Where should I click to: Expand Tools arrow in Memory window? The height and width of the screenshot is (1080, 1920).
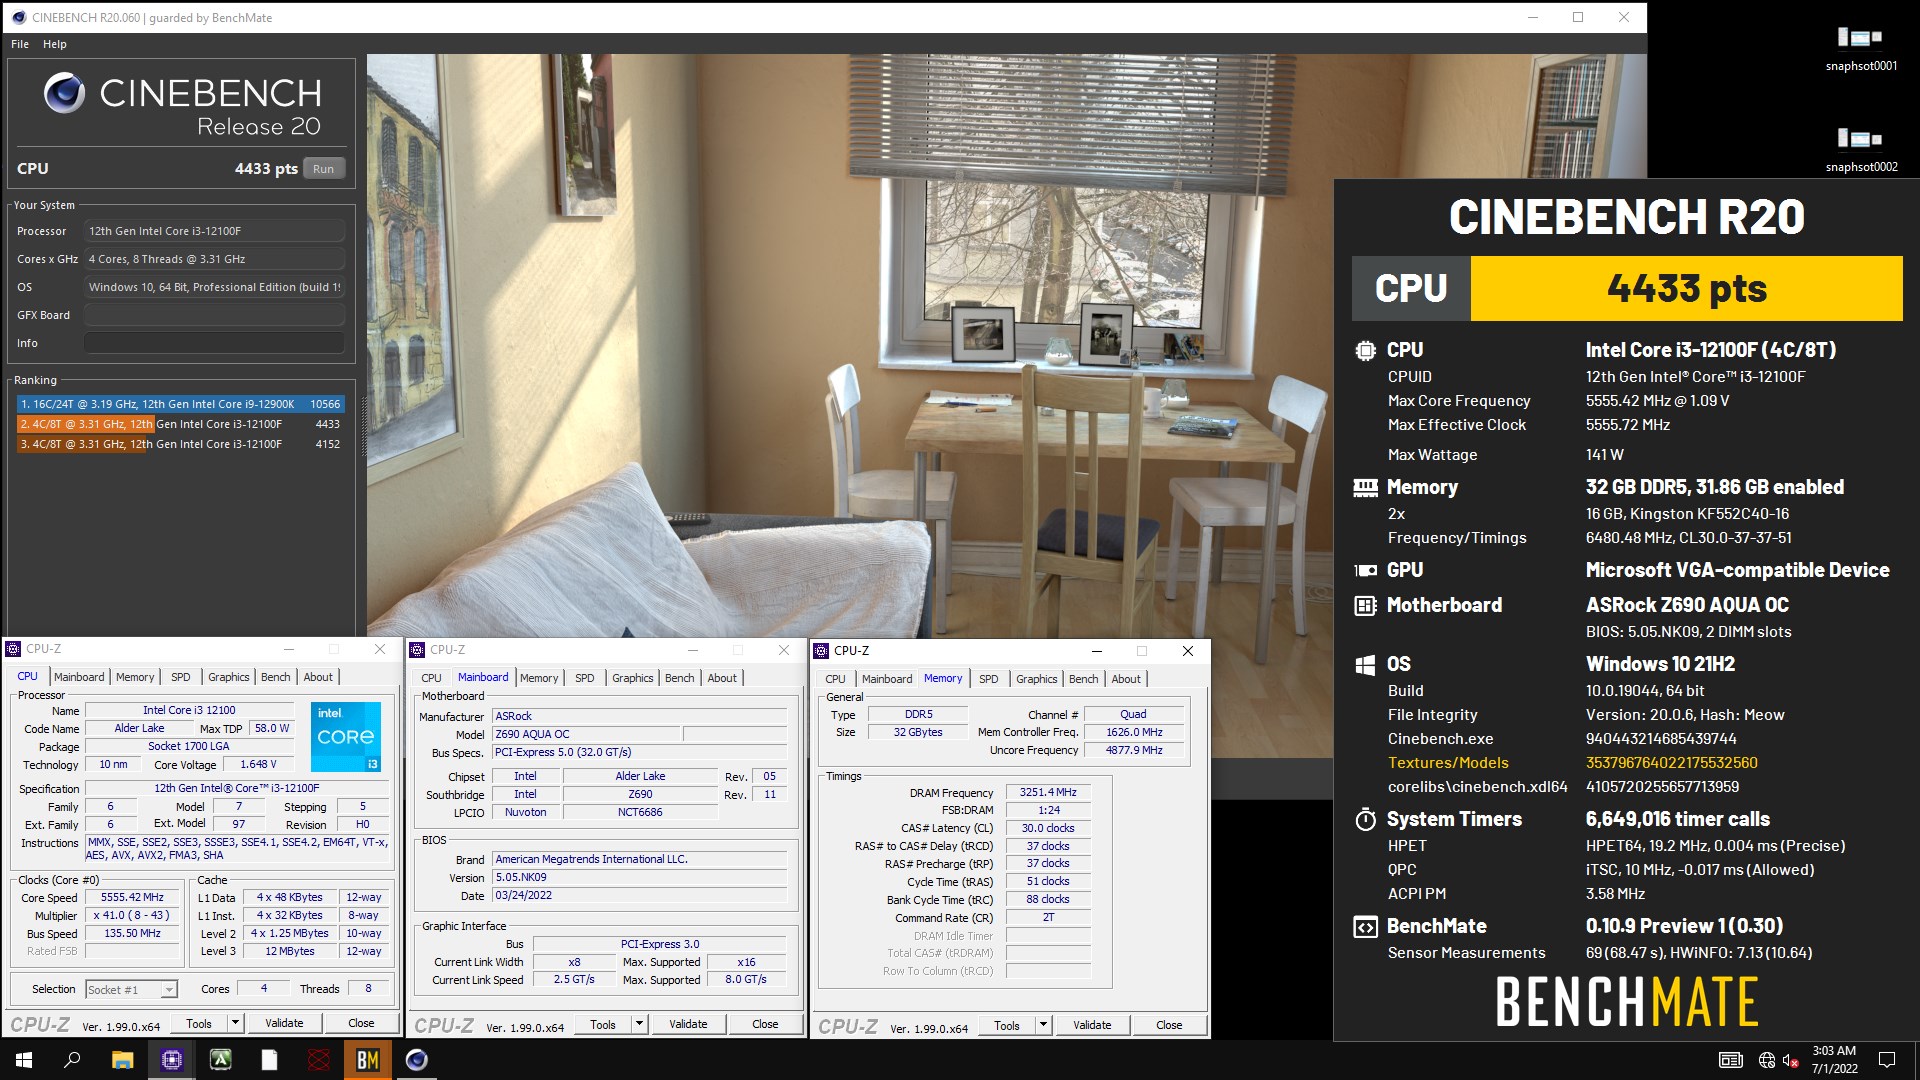[x=1043, y=1025]
